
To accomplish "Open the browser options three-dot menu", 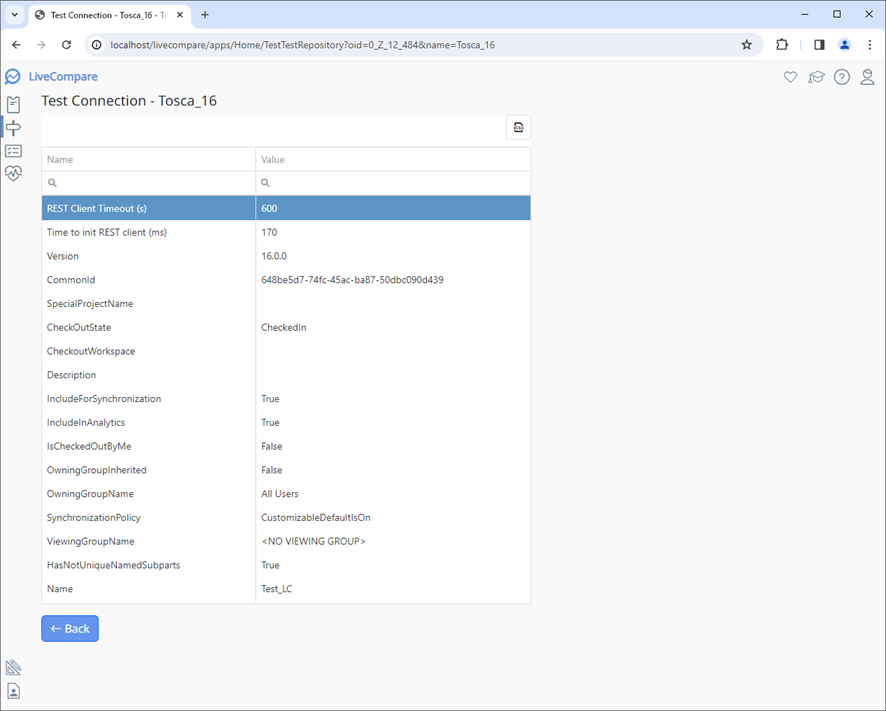I will pyautogui.click(x=871, y=45).
